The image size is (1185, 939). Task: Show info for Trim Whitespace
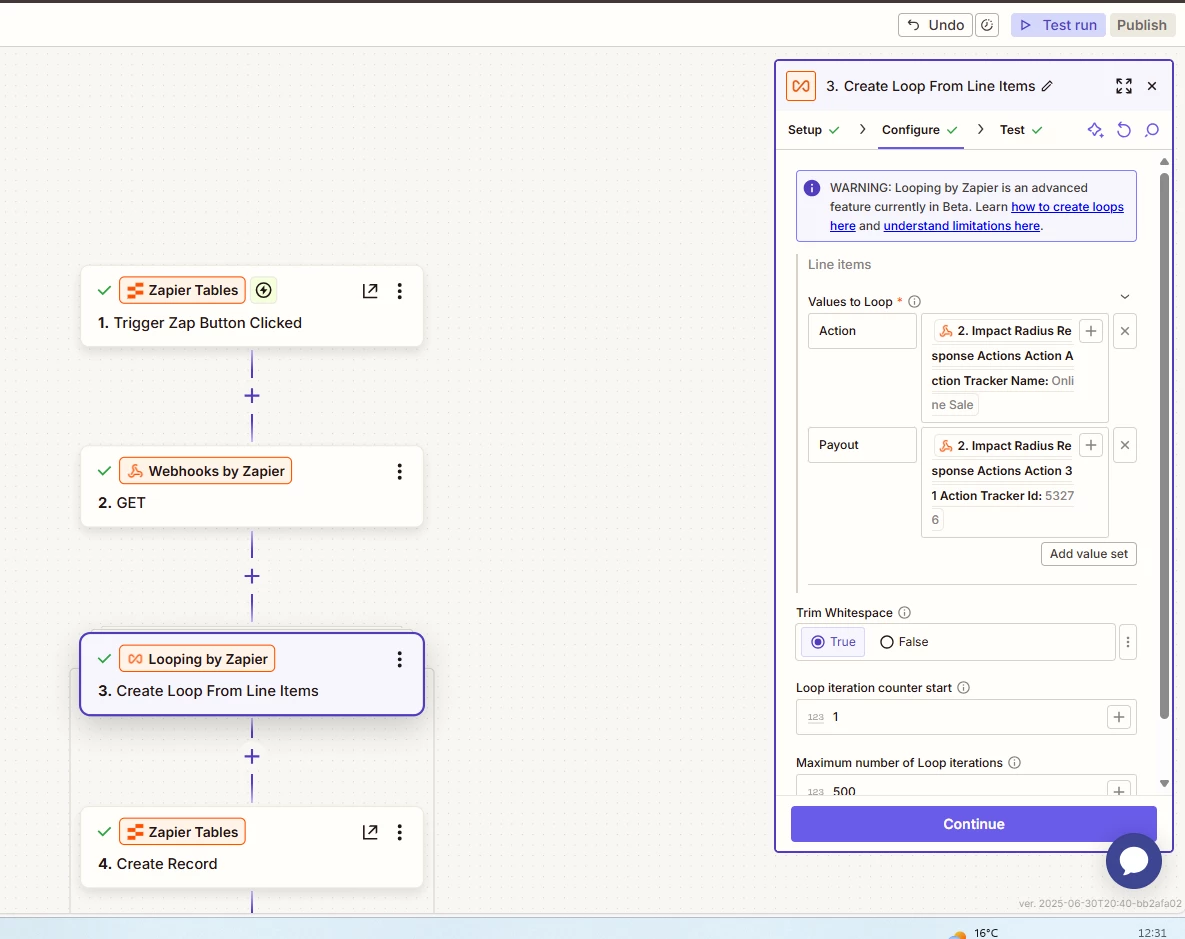[x=905, y=612]
